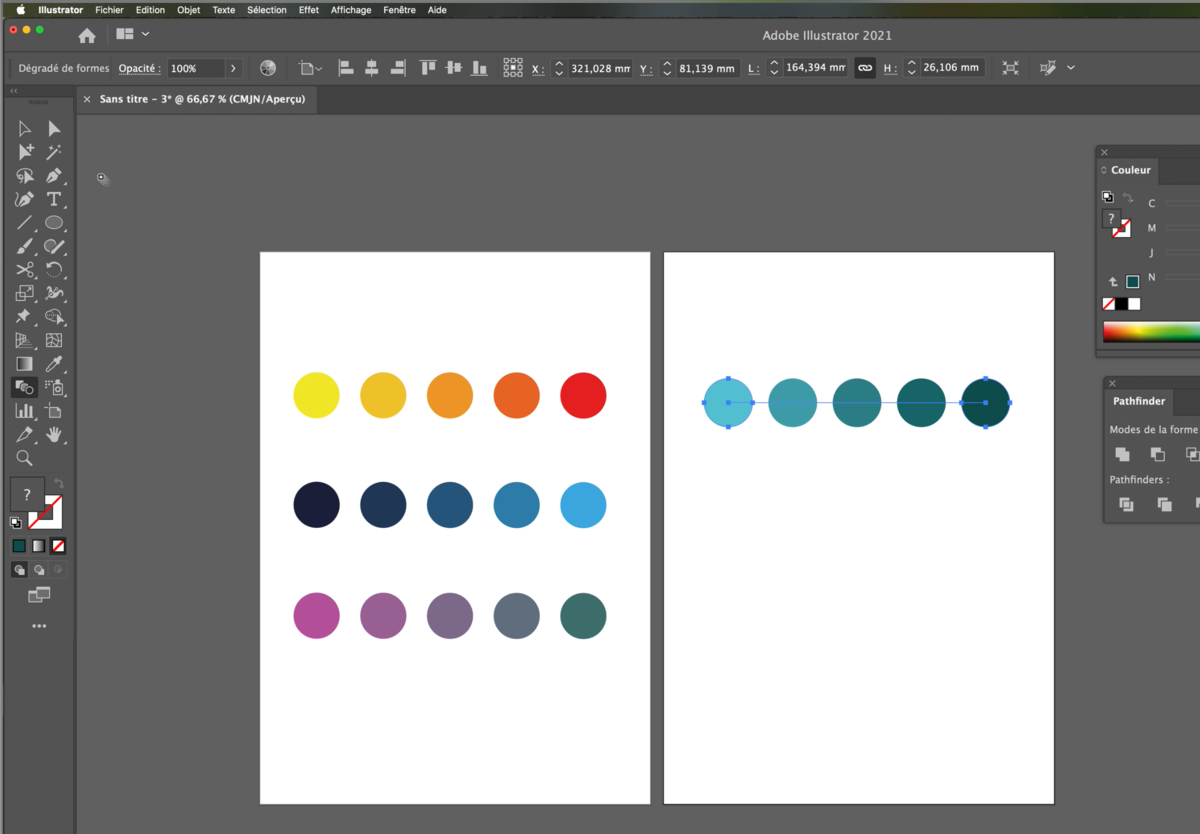Open the Effet menu

tap(309, 10)
